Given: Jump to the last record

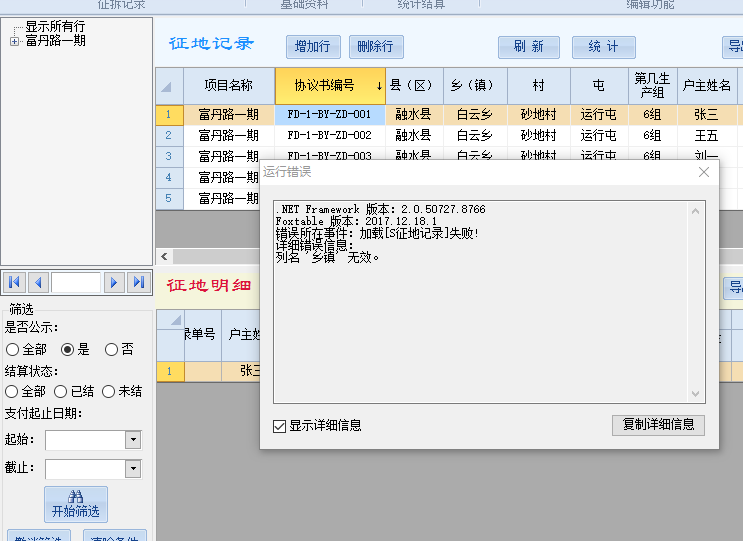Looking at the screenshot, I should tap(138, 283).
